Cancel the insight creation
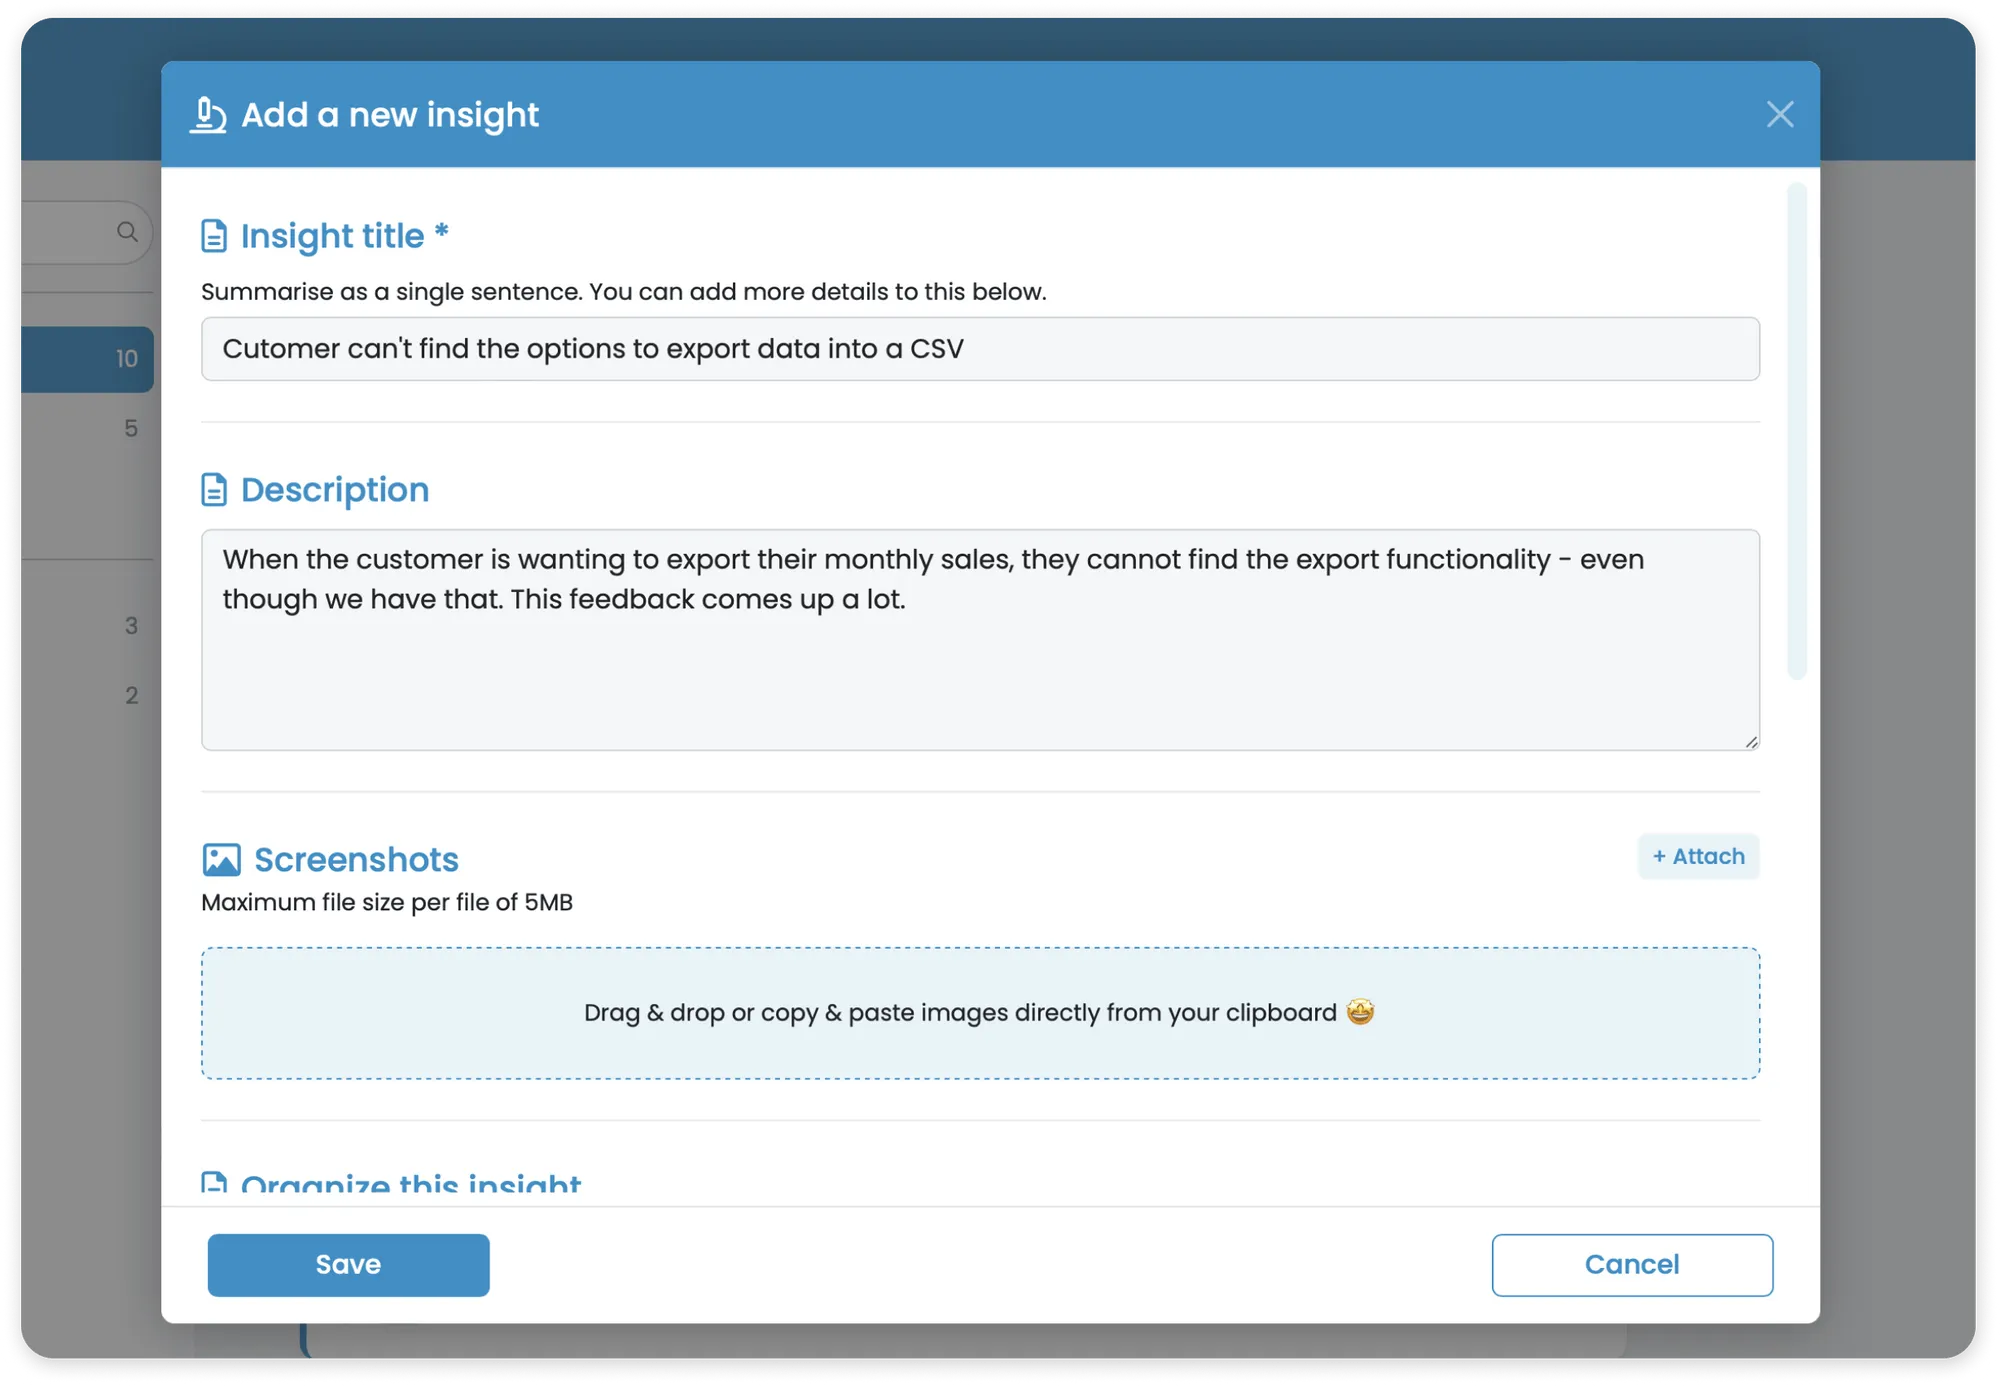The height and width of the screenshot is (1386, 2000). click(1632, 1264)
